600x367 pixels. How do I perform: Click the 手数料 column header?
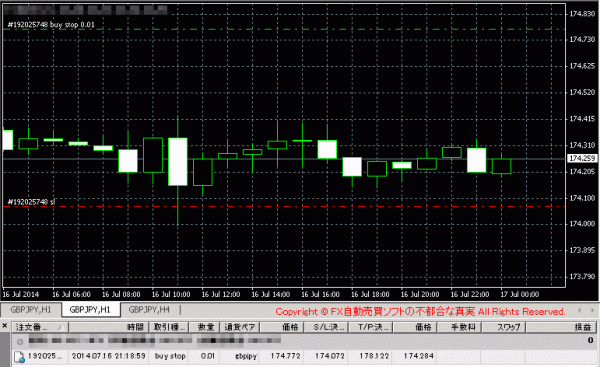click(x=459, y=327)
